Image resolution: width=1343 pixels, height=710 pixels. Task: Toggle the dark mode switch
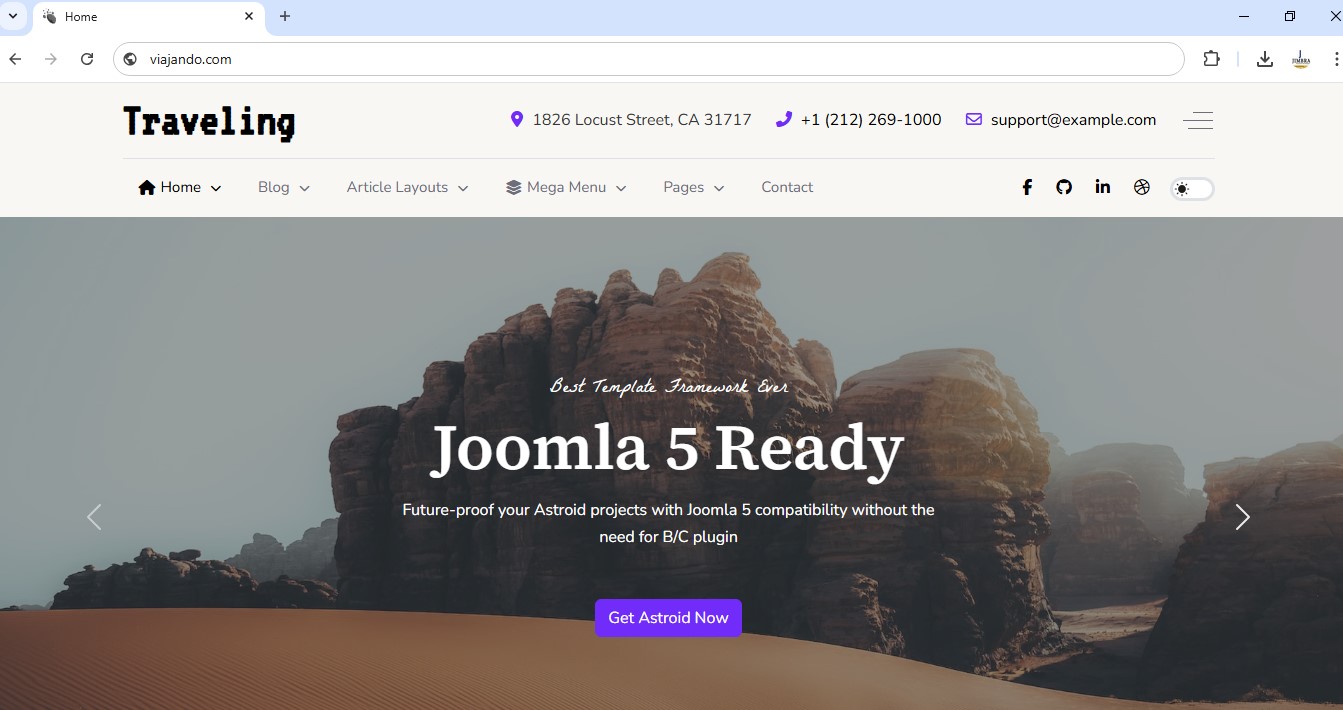(x=1192, y=188)
